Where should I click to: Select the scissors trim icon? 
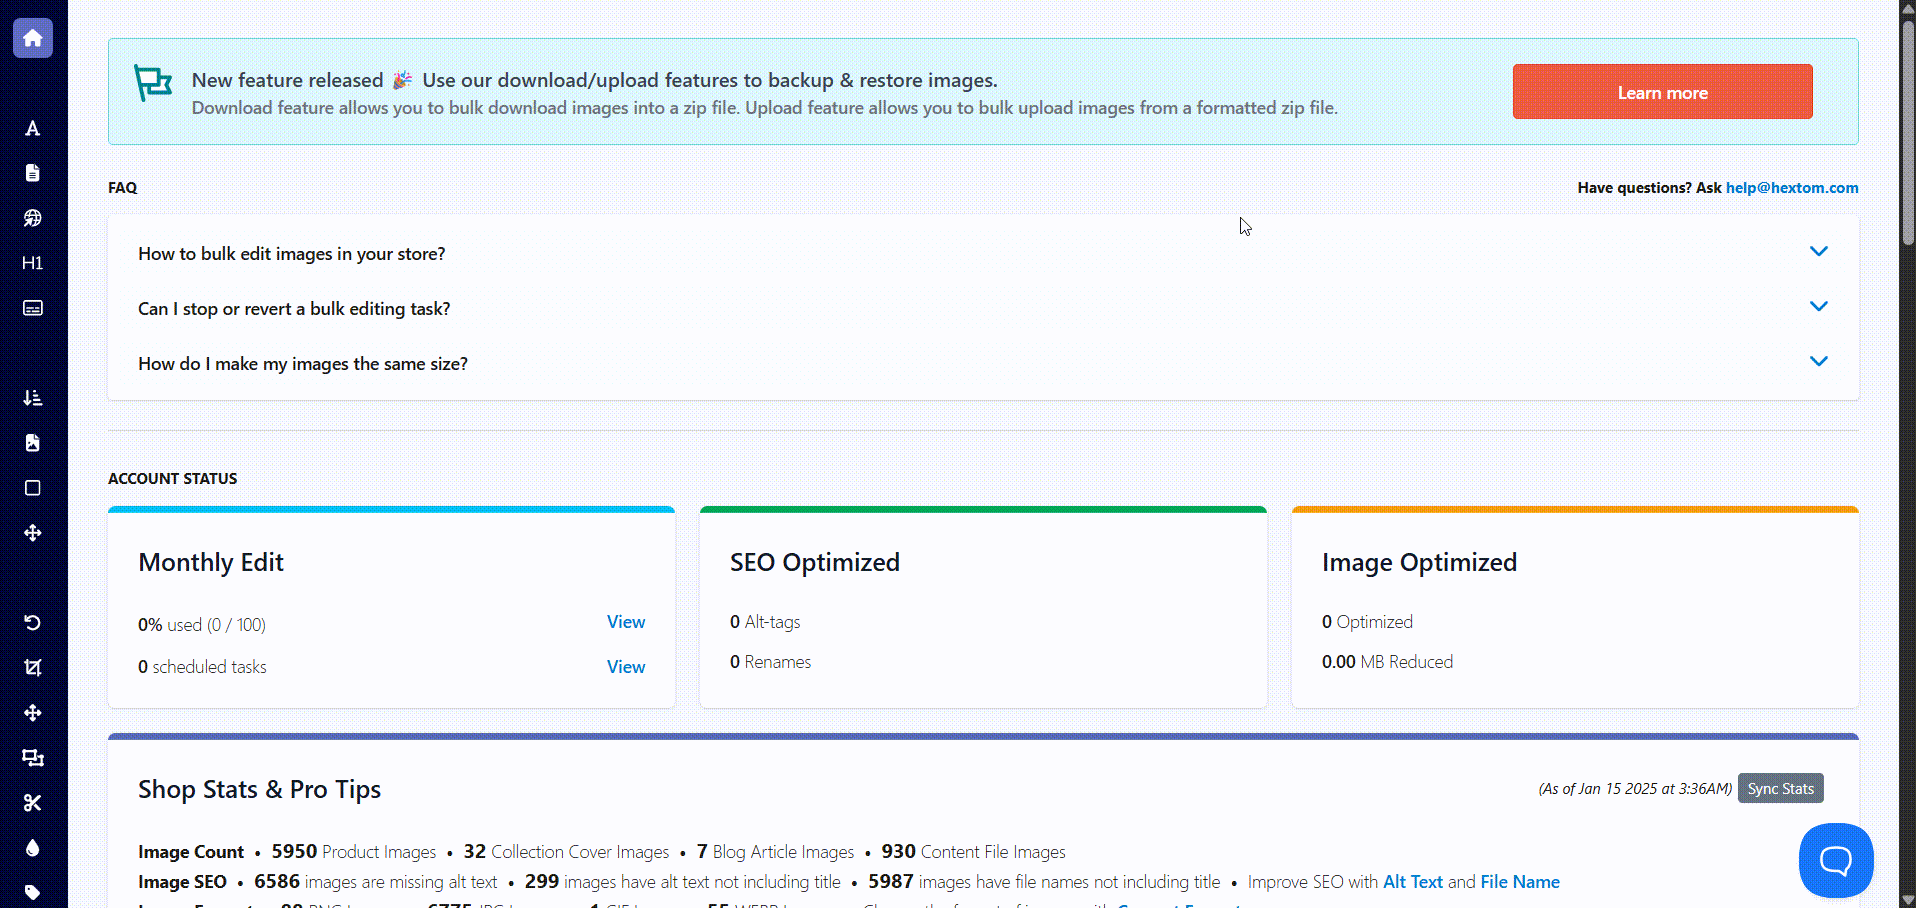(33, 803)
